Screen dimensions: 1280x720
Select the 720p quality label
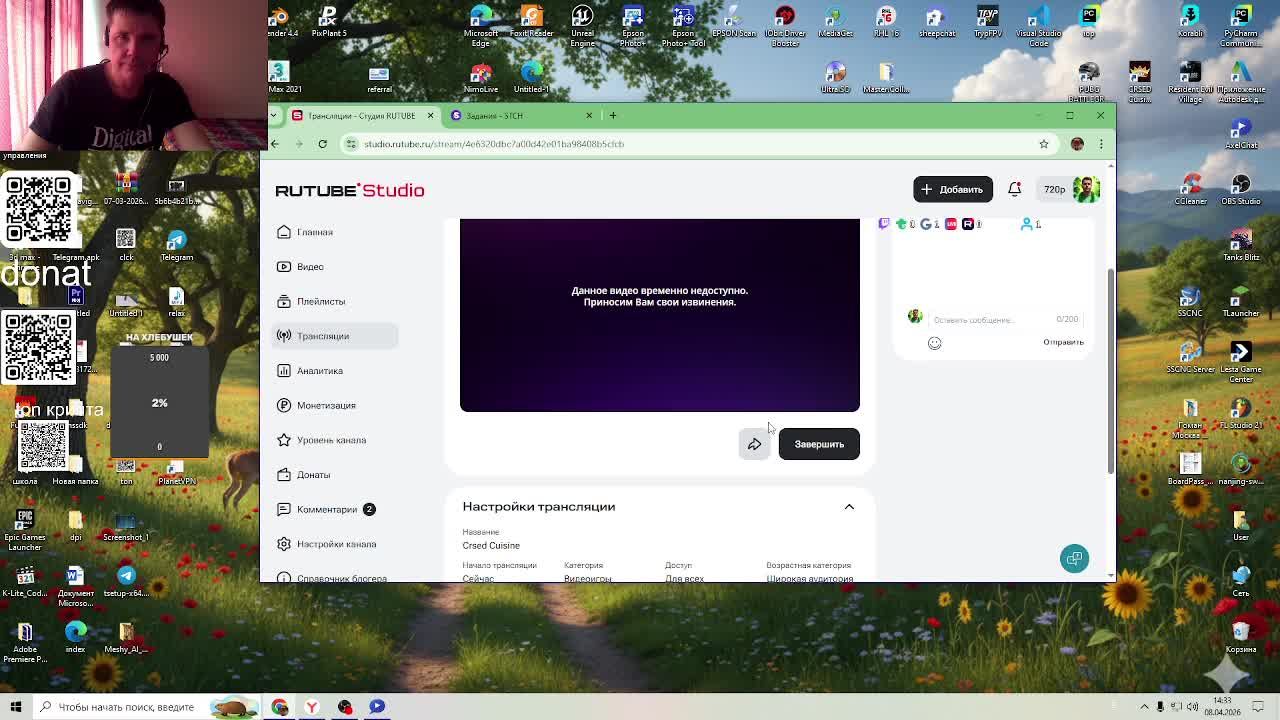tap(1055, 189)
